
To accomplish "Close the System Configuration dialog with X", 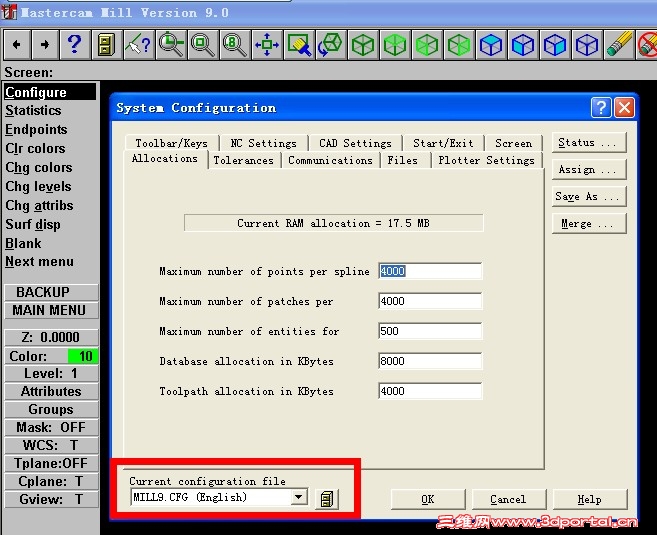I will [x=624, y=108].
